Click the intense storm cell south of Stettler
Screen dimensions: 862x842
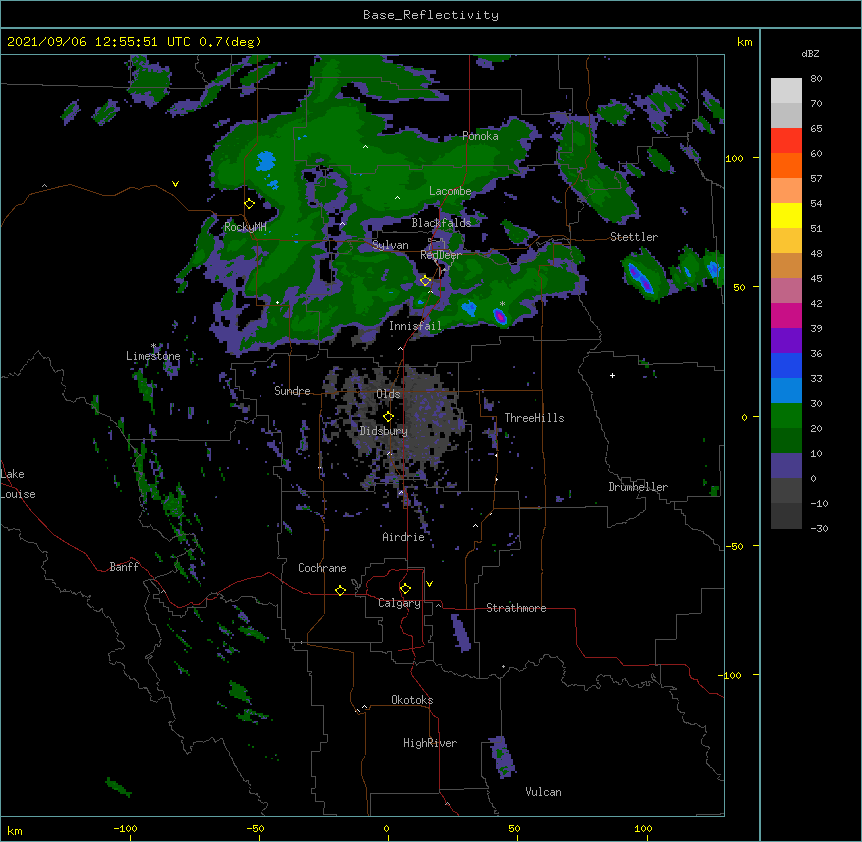(x=640, y=278)
